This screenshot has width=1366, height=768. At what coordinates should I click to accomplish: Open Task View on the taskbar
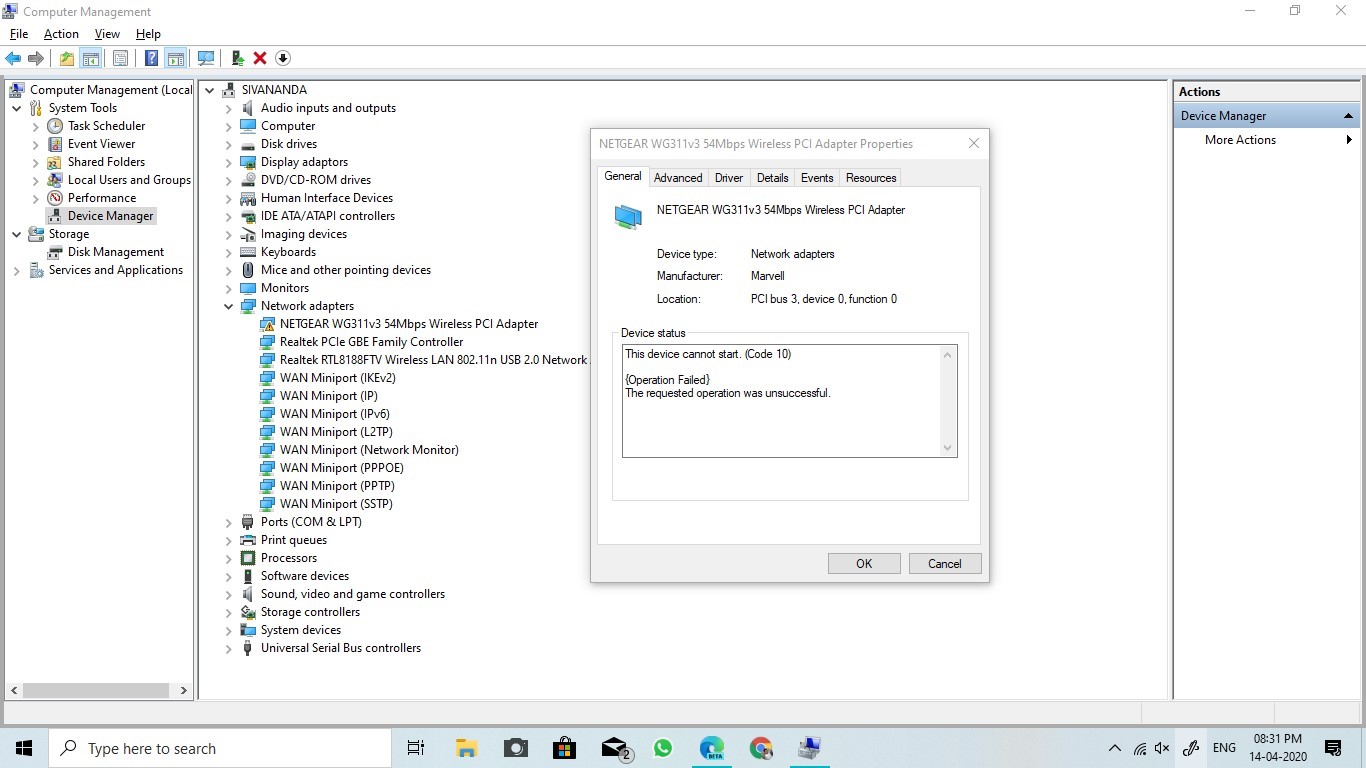(x=416, y=748)
